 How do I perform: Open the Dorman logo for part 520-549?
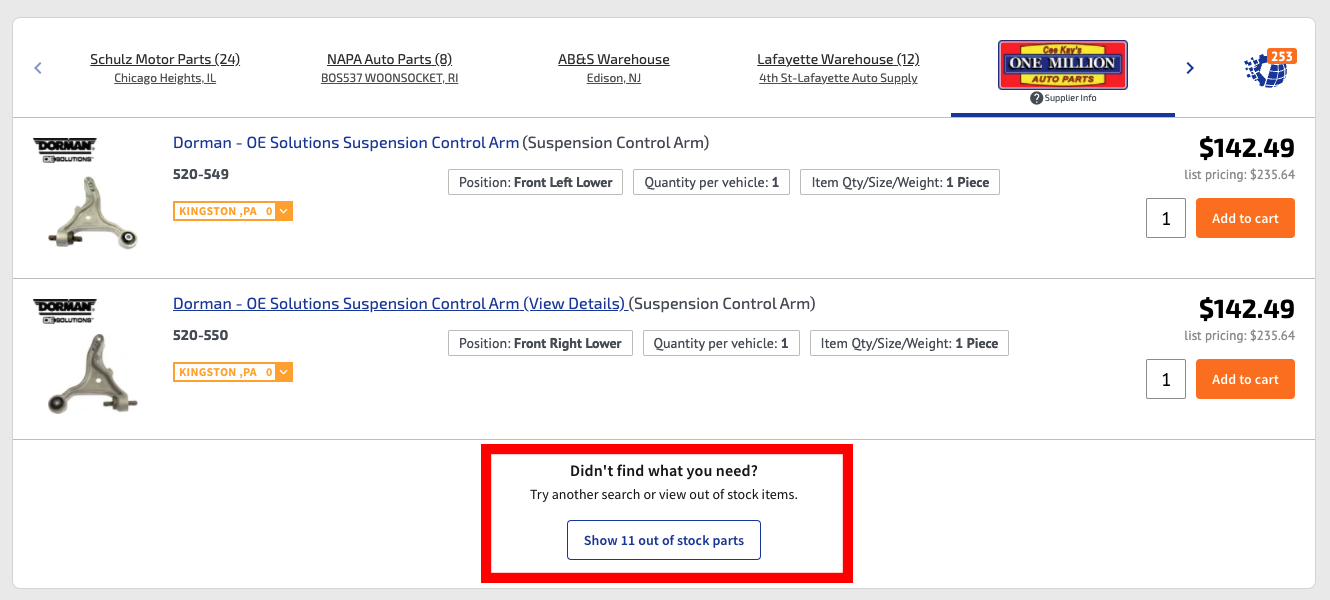click(x=64, y=149)
